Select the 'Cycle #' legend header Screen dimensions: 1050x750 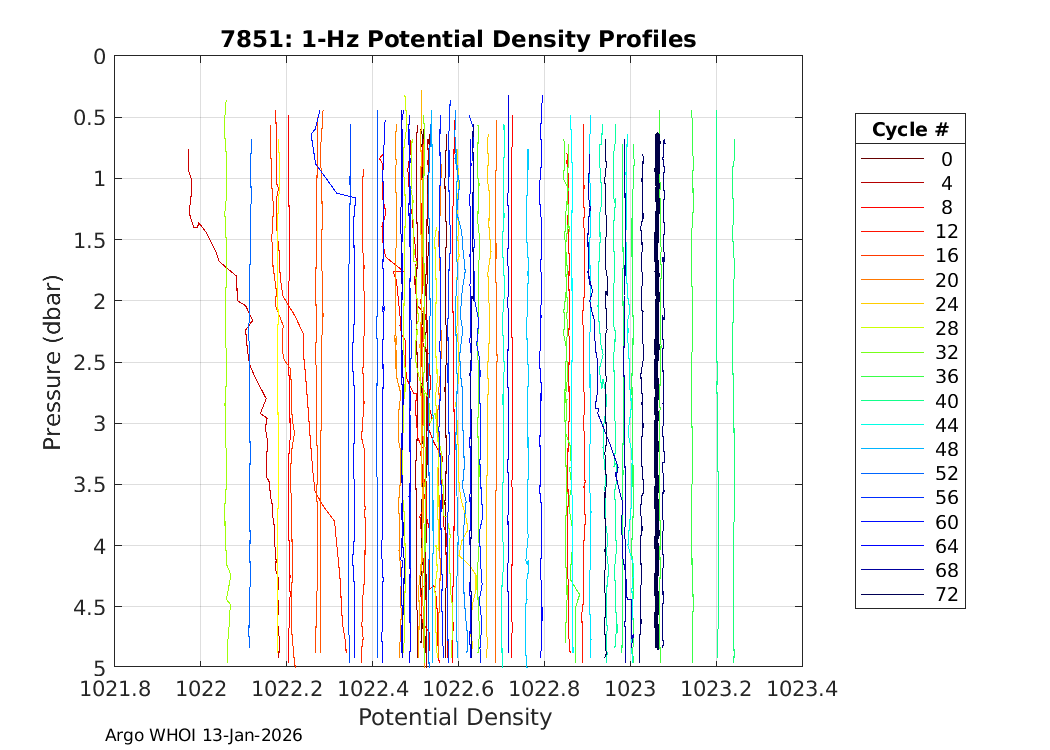909,130
